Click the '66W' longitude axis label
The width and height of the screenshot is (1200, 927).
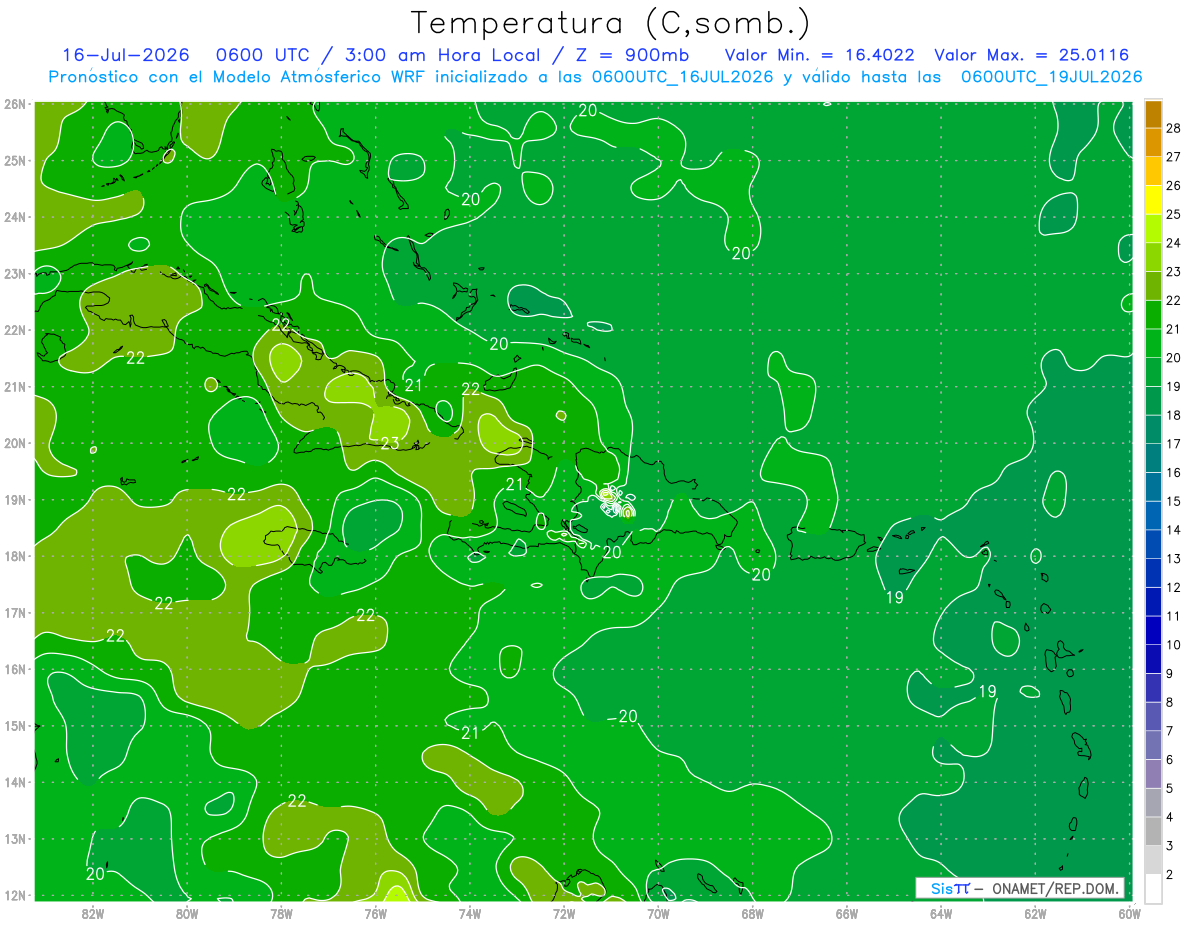tap(846, 913)
